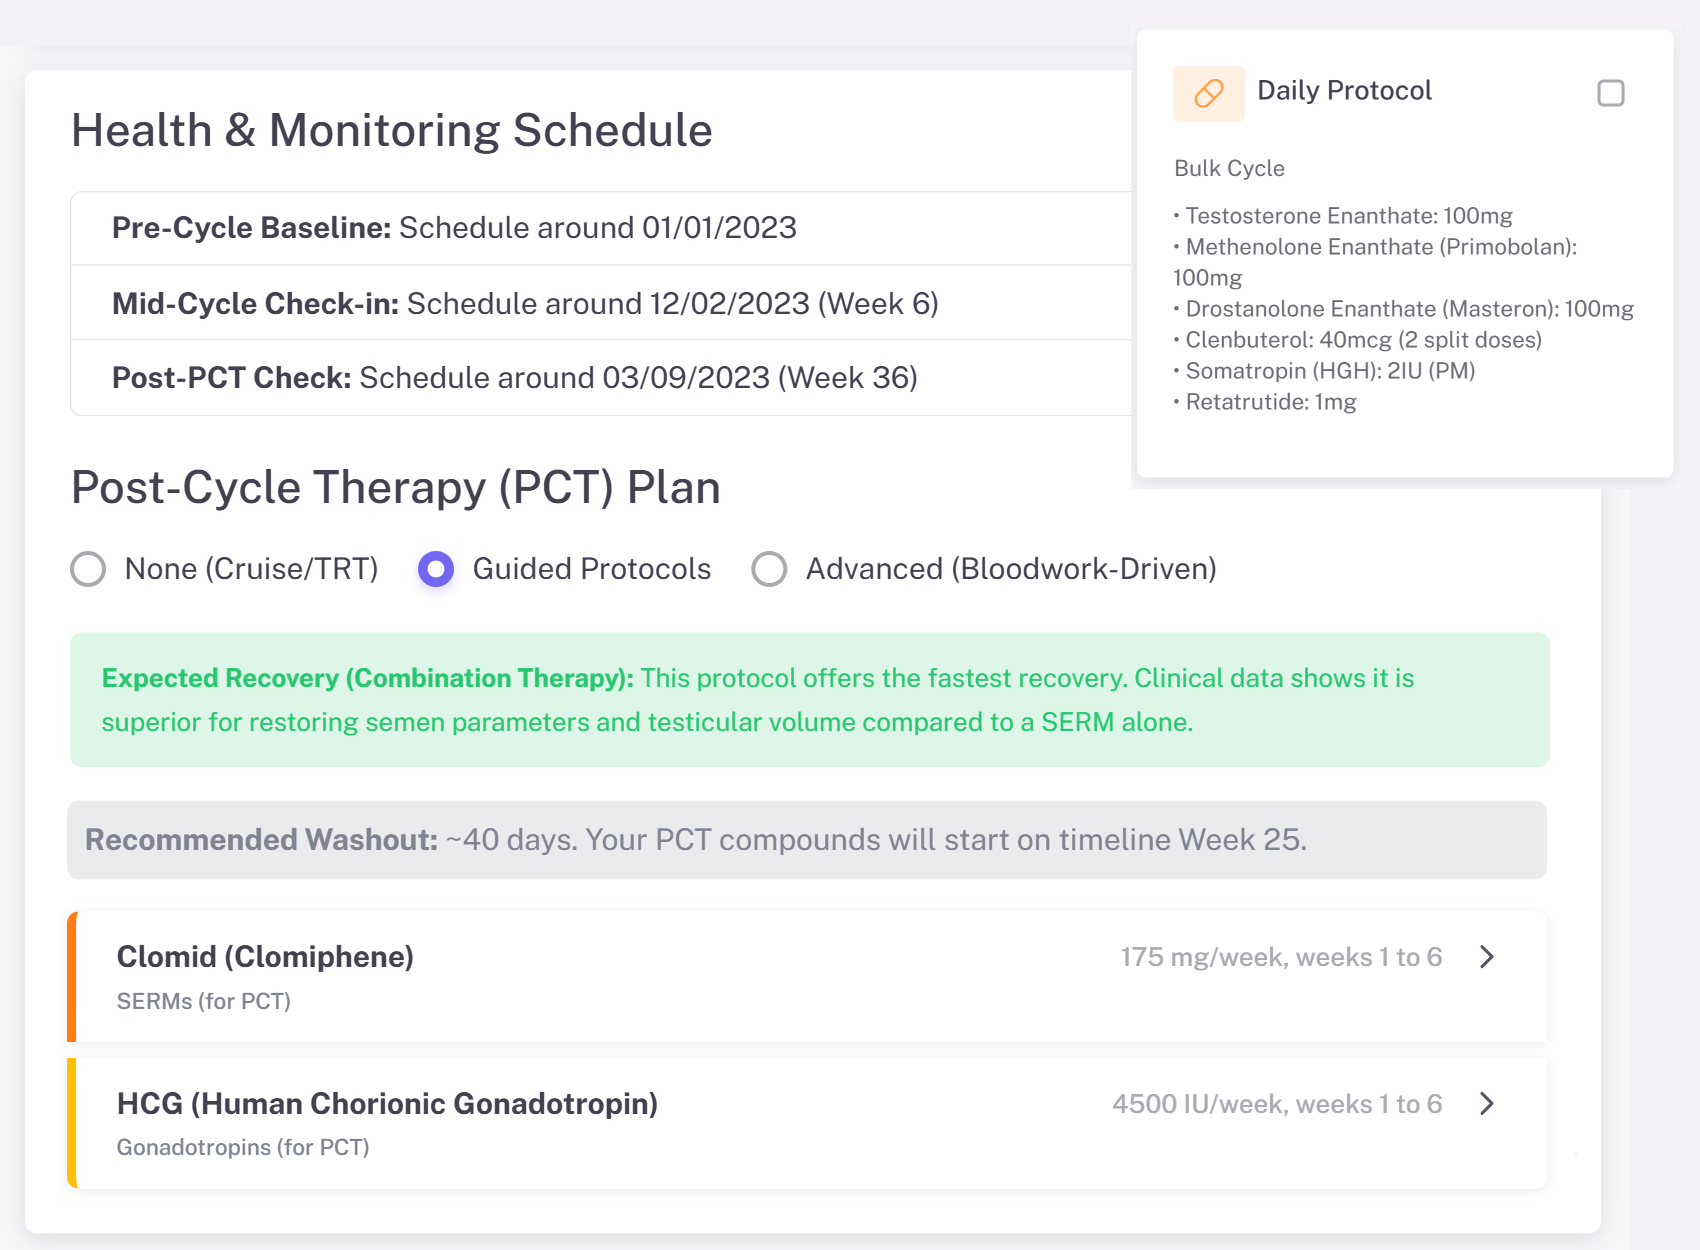Expand the Clomid row chevron
The image size is (1700, 1250).
(1487, 957)
